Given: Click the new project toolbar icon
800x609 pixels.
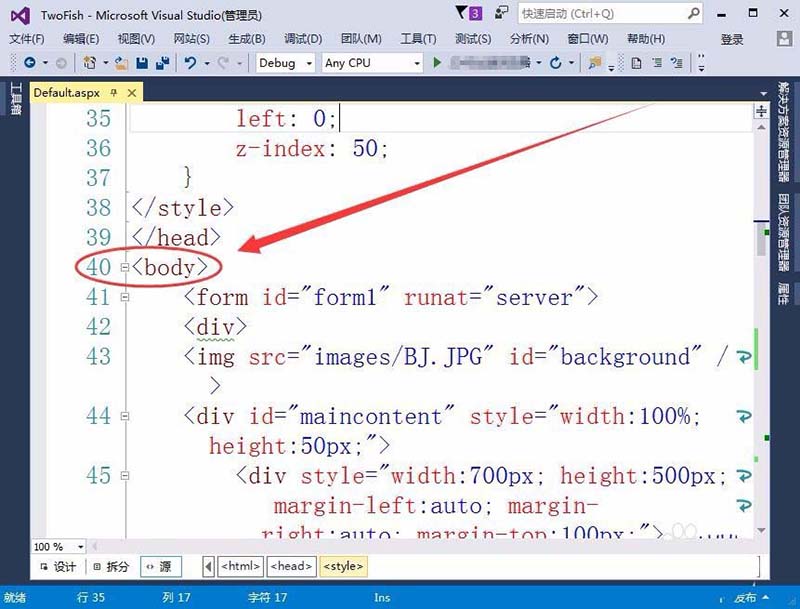Looking at the screenshot, I should click(x=89, y=63).
